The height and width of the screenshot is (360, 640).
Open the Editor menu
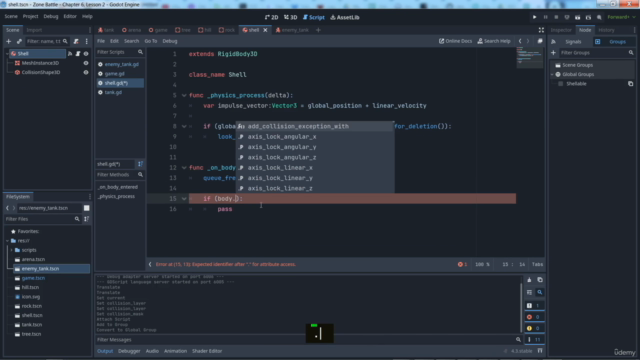[x=70, y=16]
